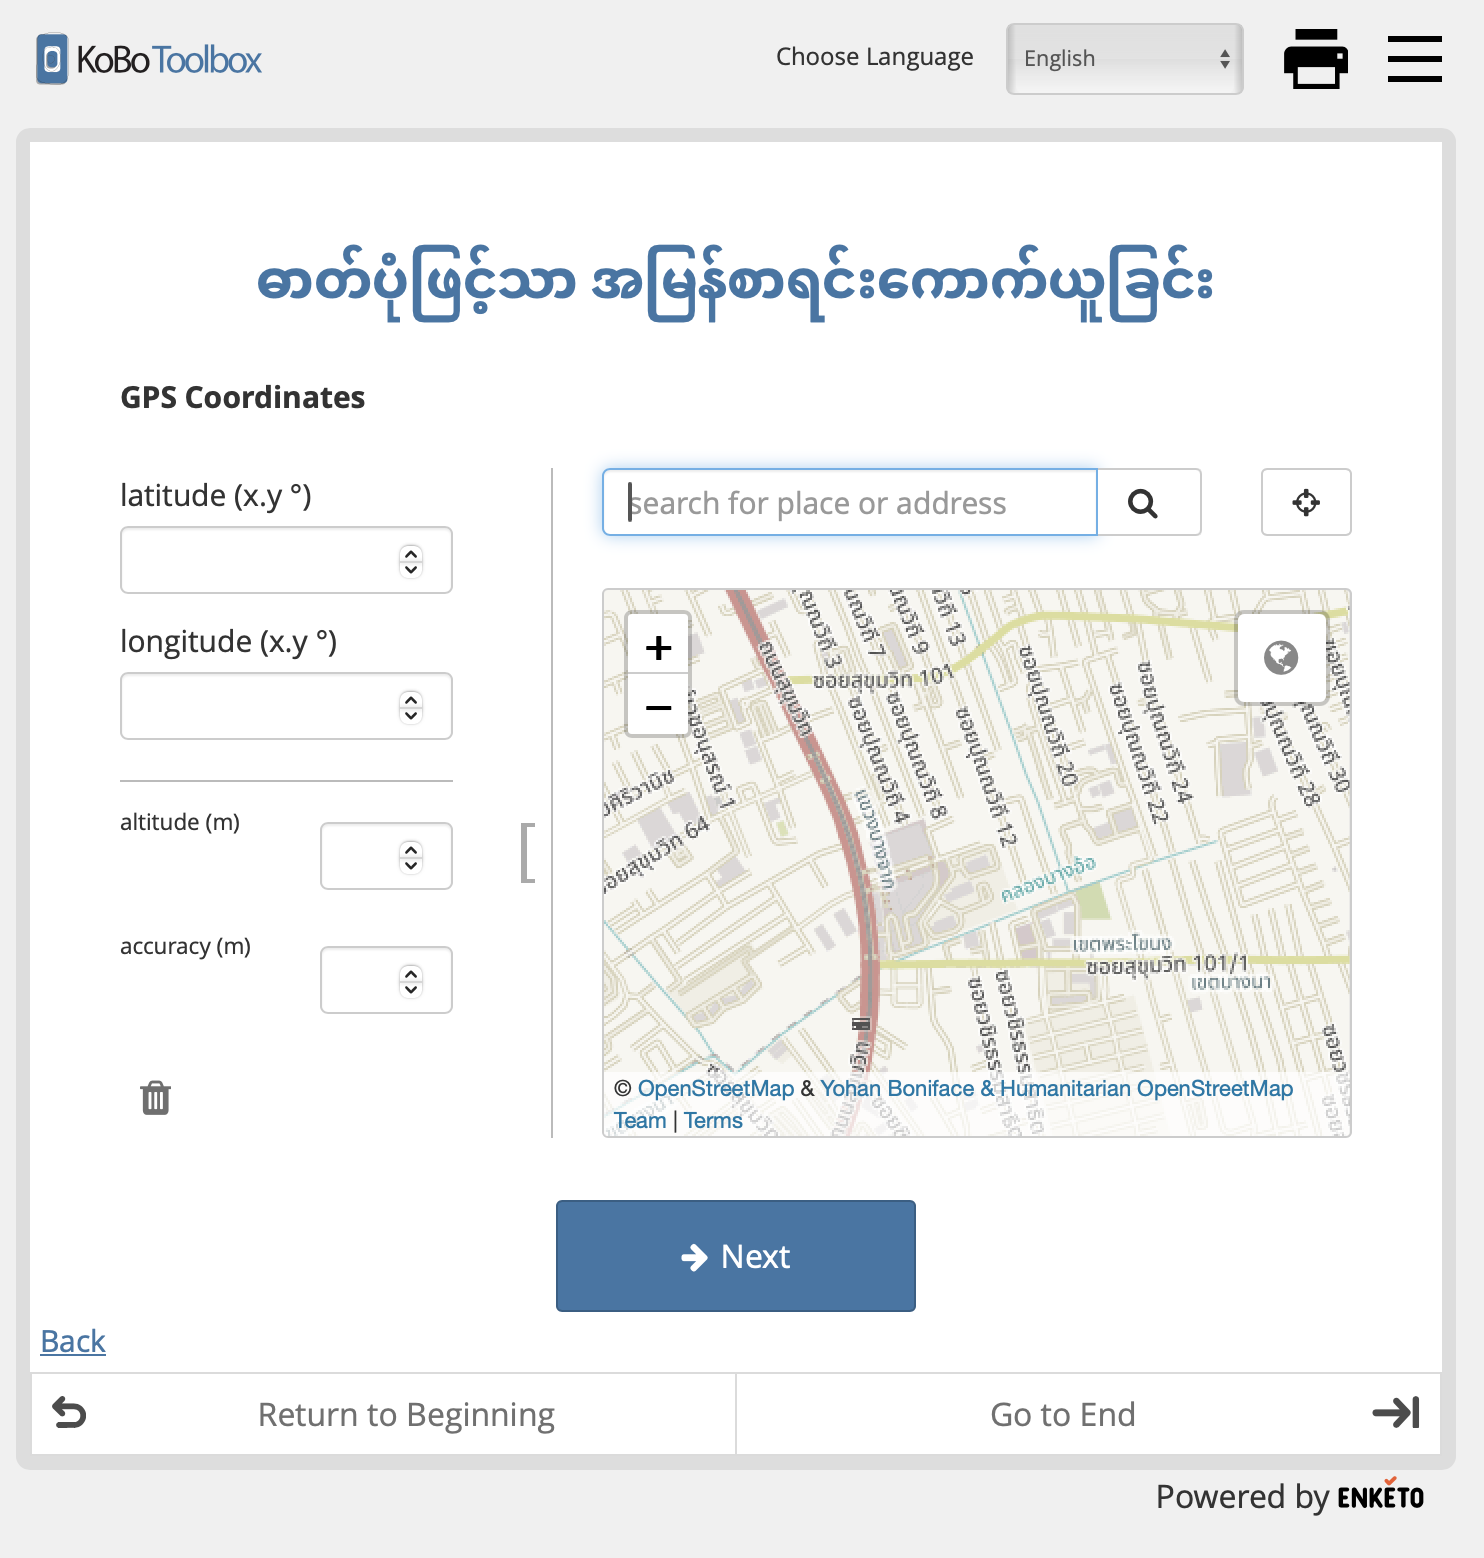Zoom out on the map
Viewport: 1484px width, 1558px height.
pos(658,707)
